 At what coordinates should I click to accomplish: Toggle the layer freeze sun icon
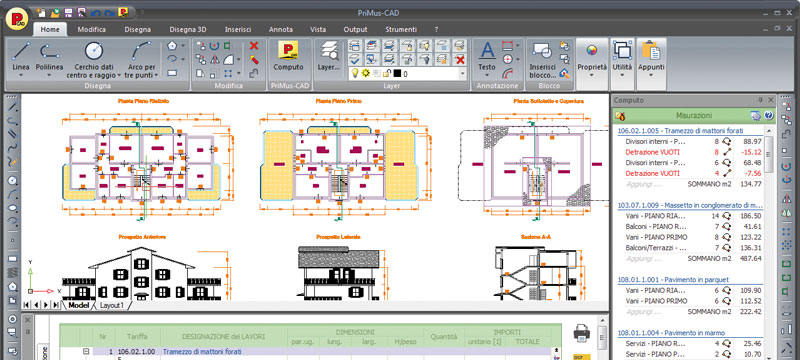point(366,73)
